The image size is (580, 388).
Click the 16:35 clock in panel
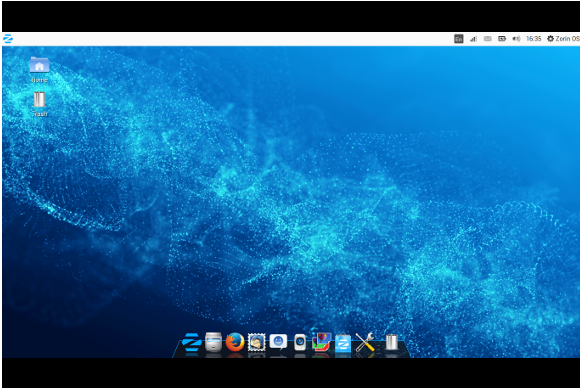(x=534, y=39)
